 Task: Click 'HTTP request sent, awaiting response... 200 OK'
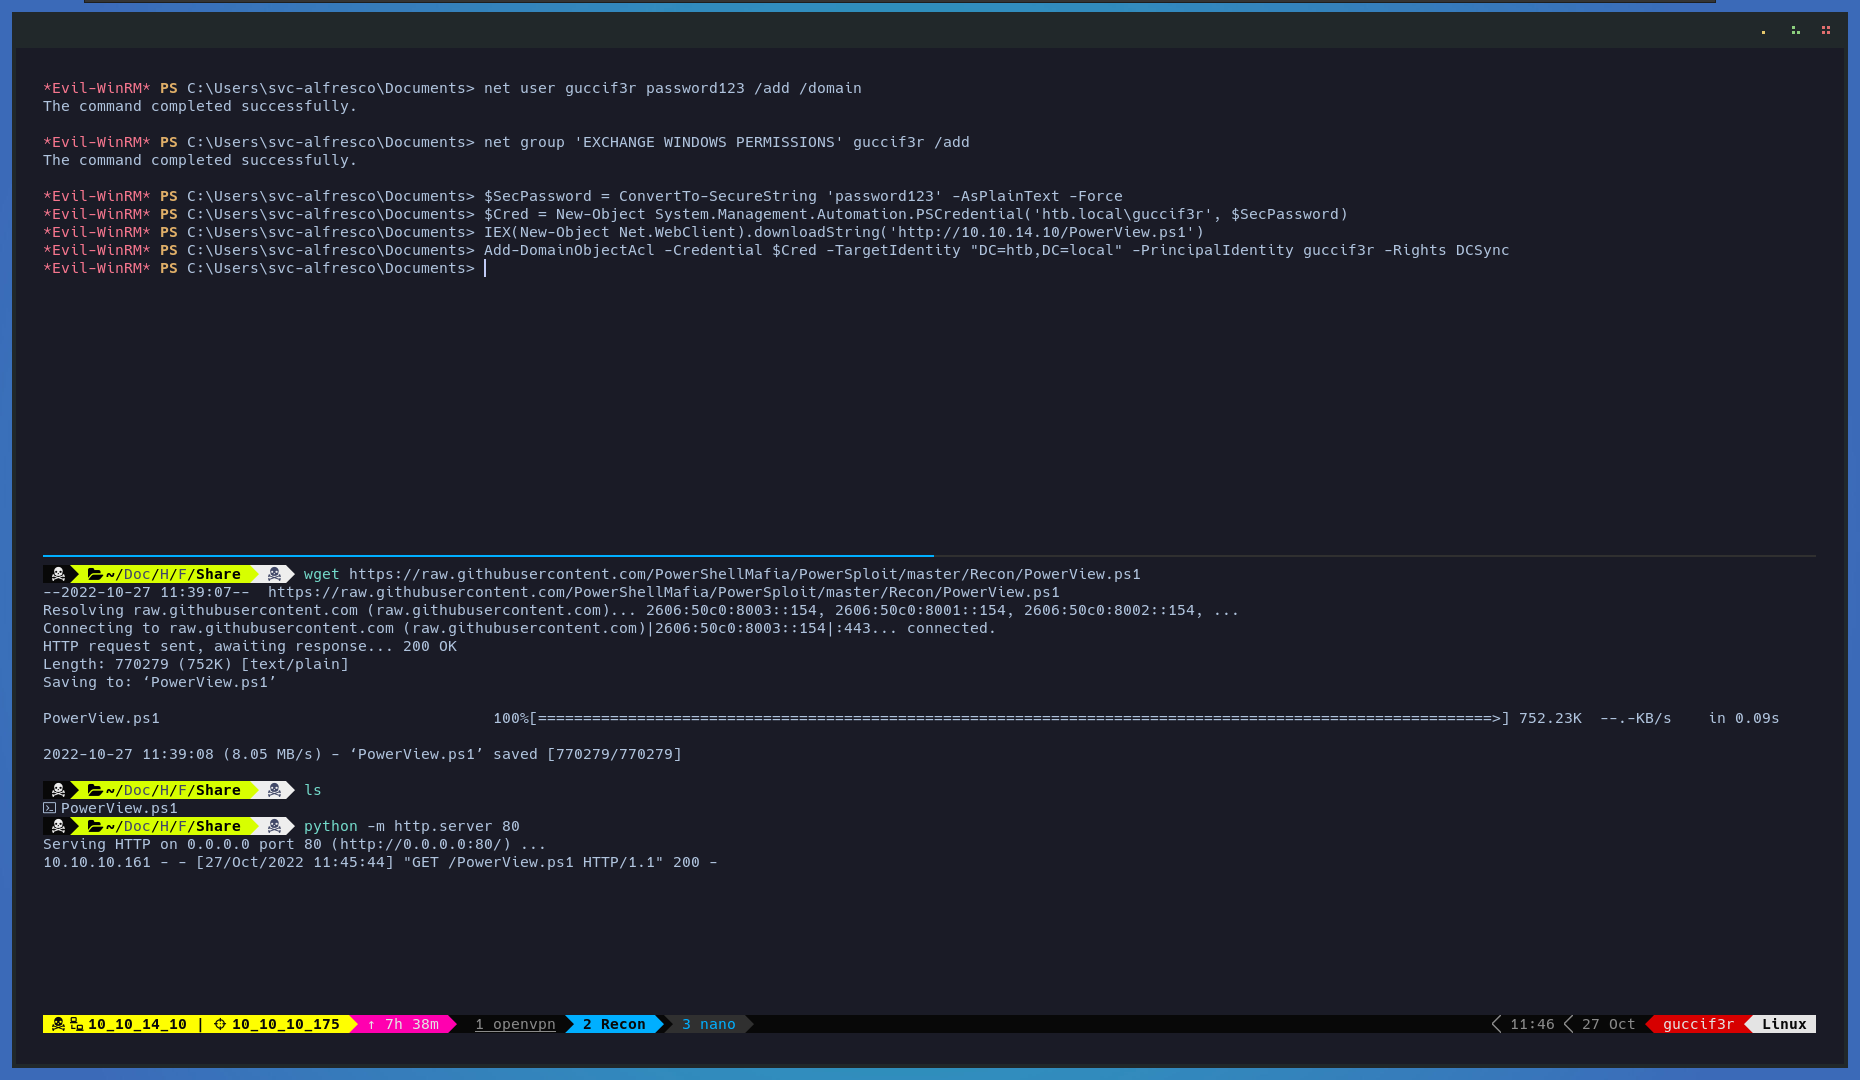click(x=250, y=646)
